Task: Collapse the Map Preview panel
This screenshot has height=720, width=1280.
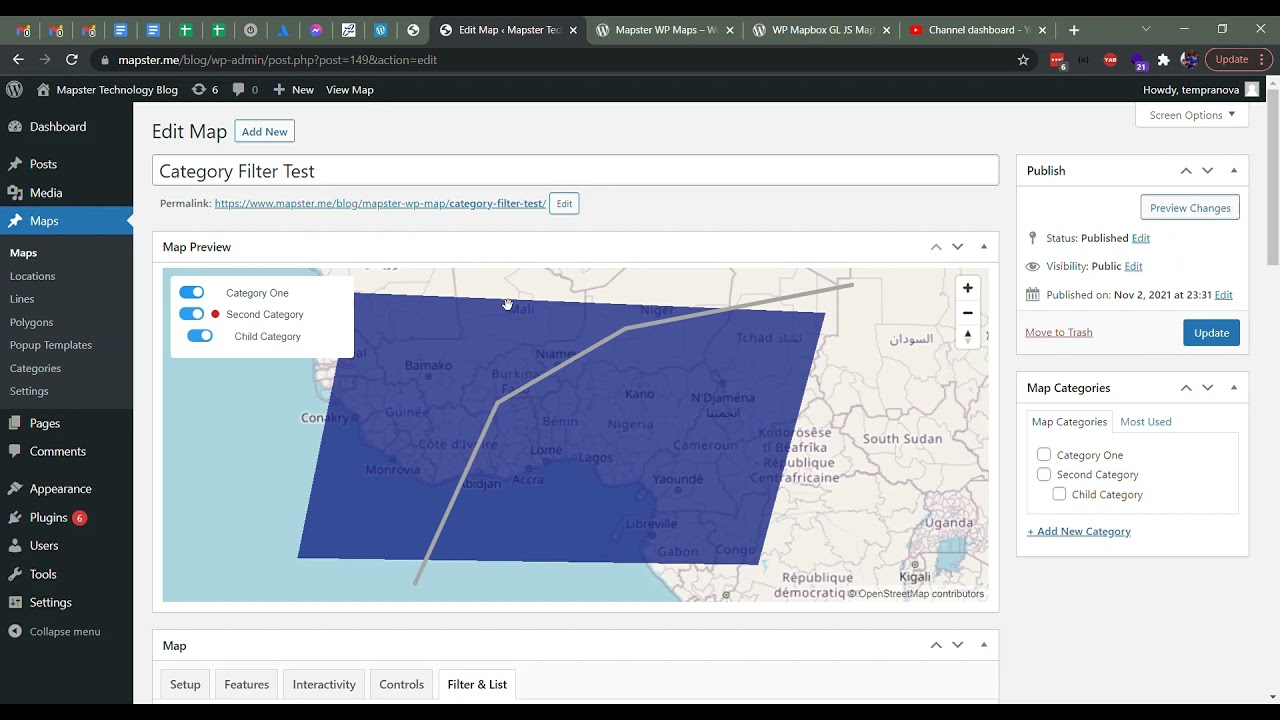Action: coord(984,247)
